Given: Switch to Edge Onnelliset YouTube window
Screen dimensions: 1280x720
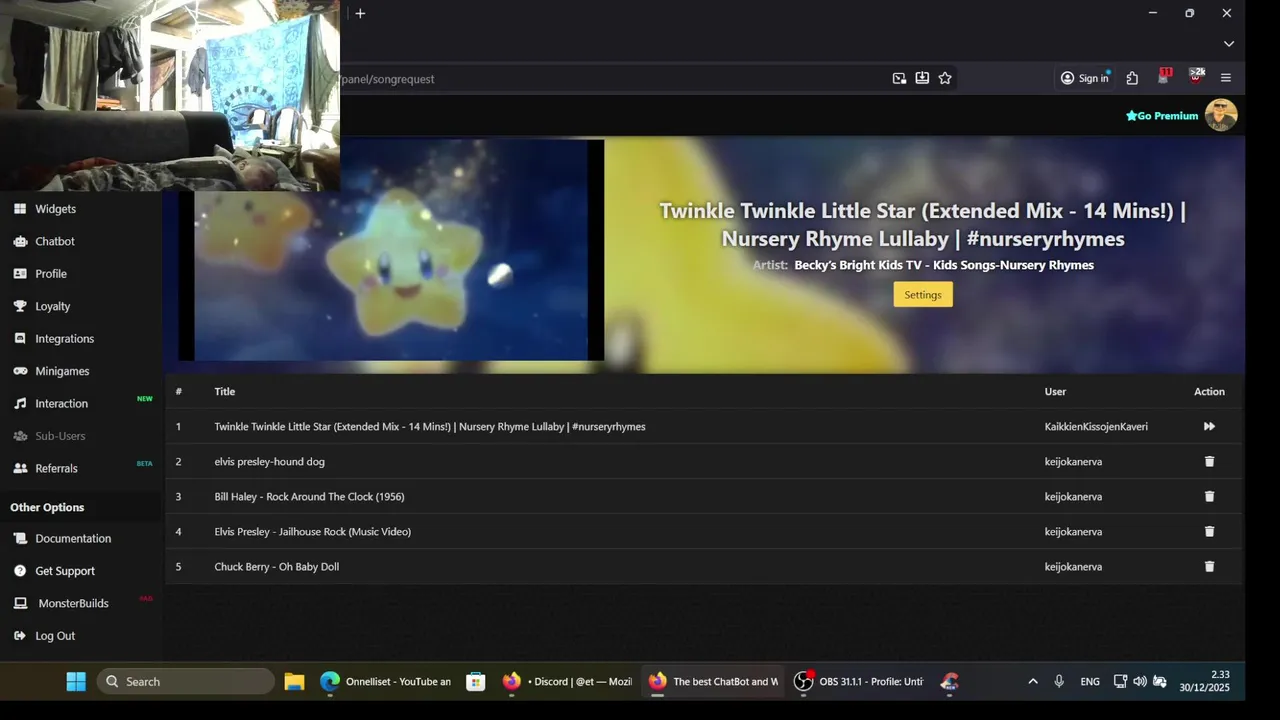Looking at the screenshot, I should point(386,681).
